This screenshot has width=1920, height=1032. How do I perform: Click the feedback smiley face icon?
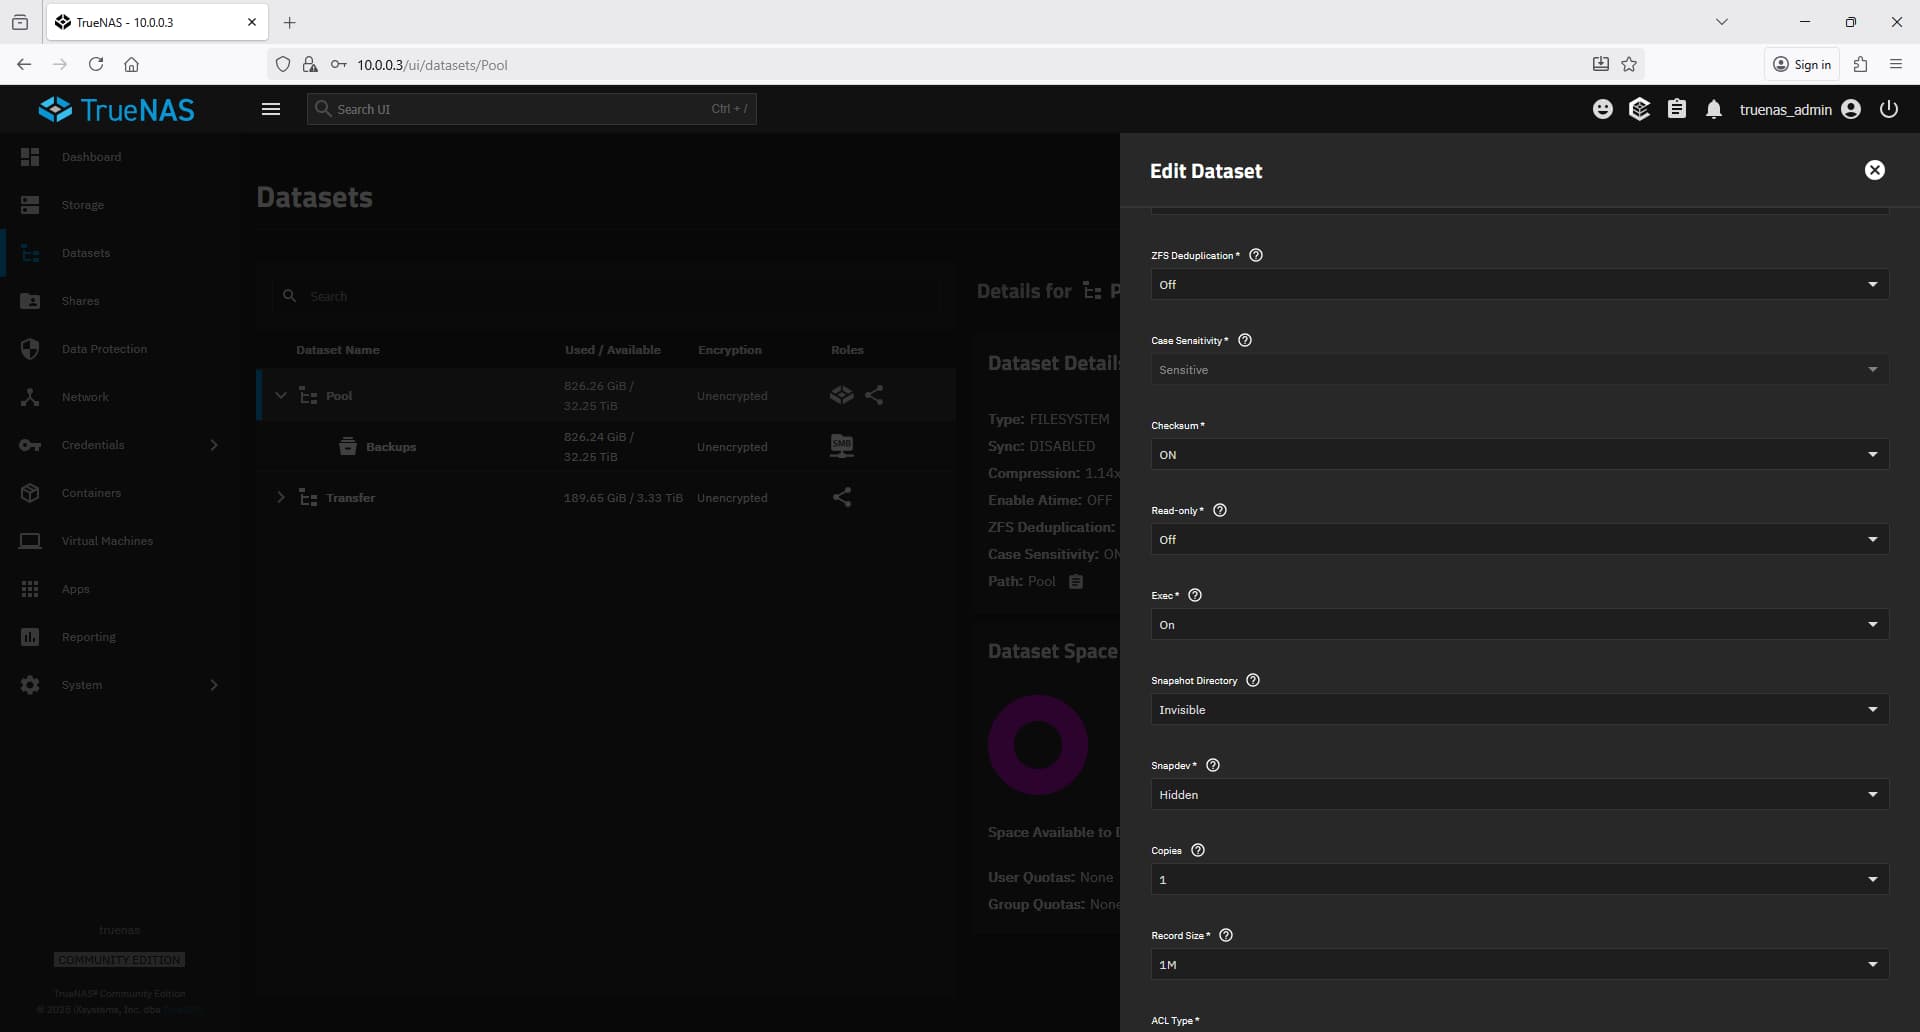pyautogui.click(x=1602, y=110)
